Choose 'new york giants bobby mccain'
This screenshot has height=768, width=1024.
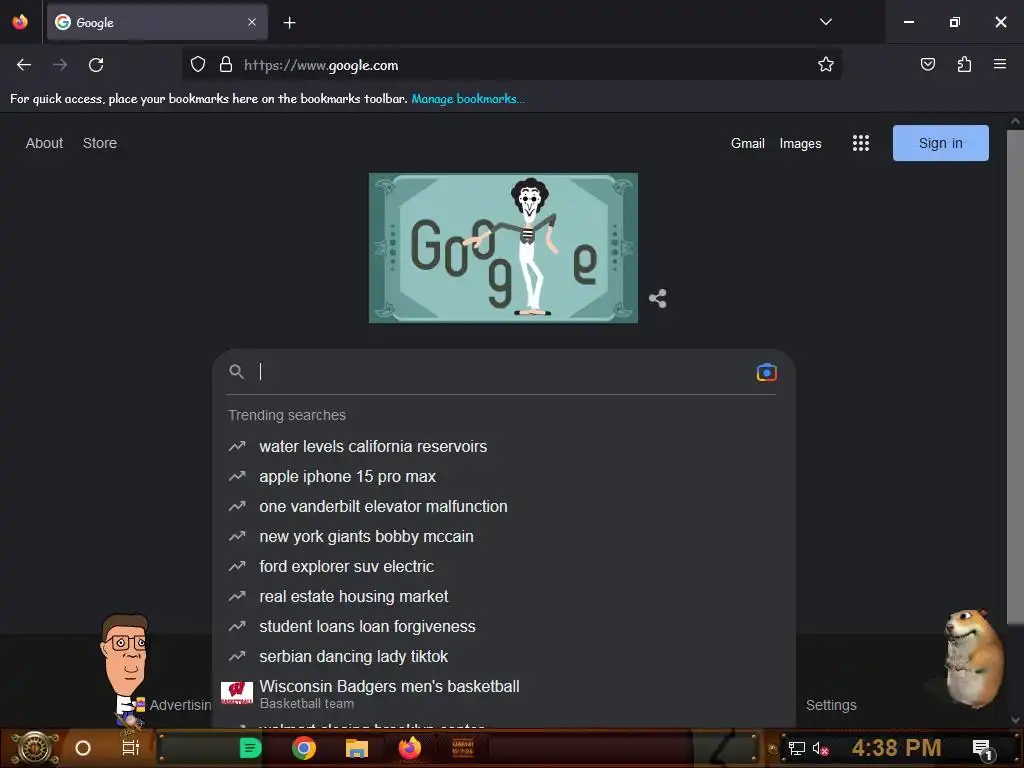click(504, 537)
